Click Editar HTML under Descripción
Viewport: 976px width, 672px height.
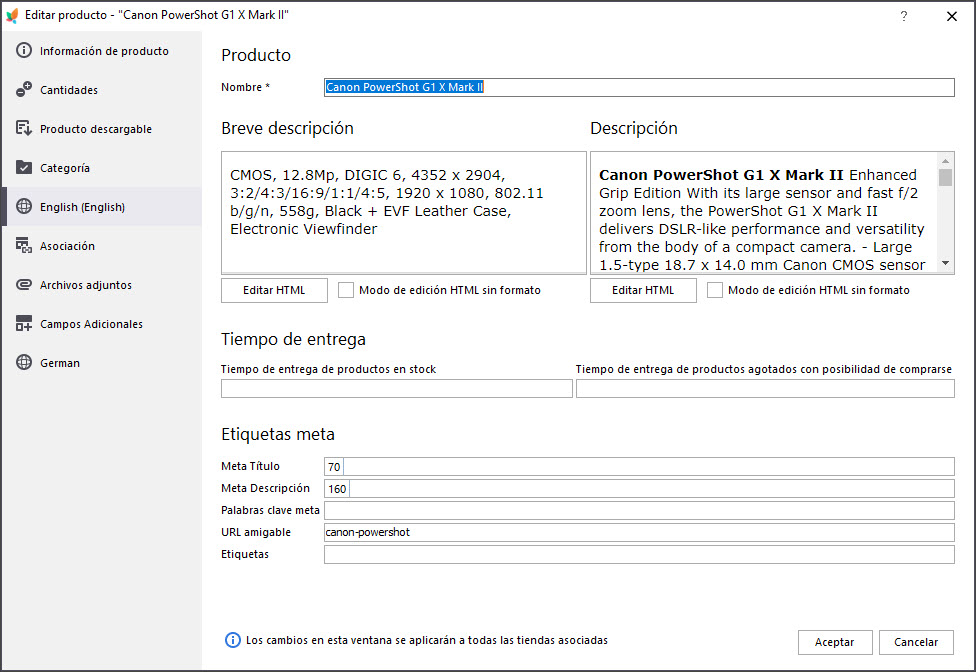point(643,290)
